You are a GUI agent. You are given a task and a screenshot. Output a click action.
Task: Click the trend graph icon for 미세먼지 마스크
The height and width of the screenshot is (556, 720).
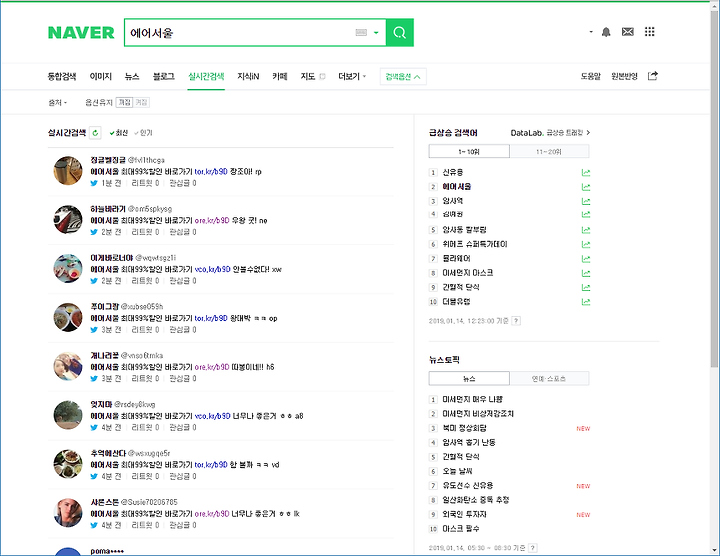click(x=585, y=273)
